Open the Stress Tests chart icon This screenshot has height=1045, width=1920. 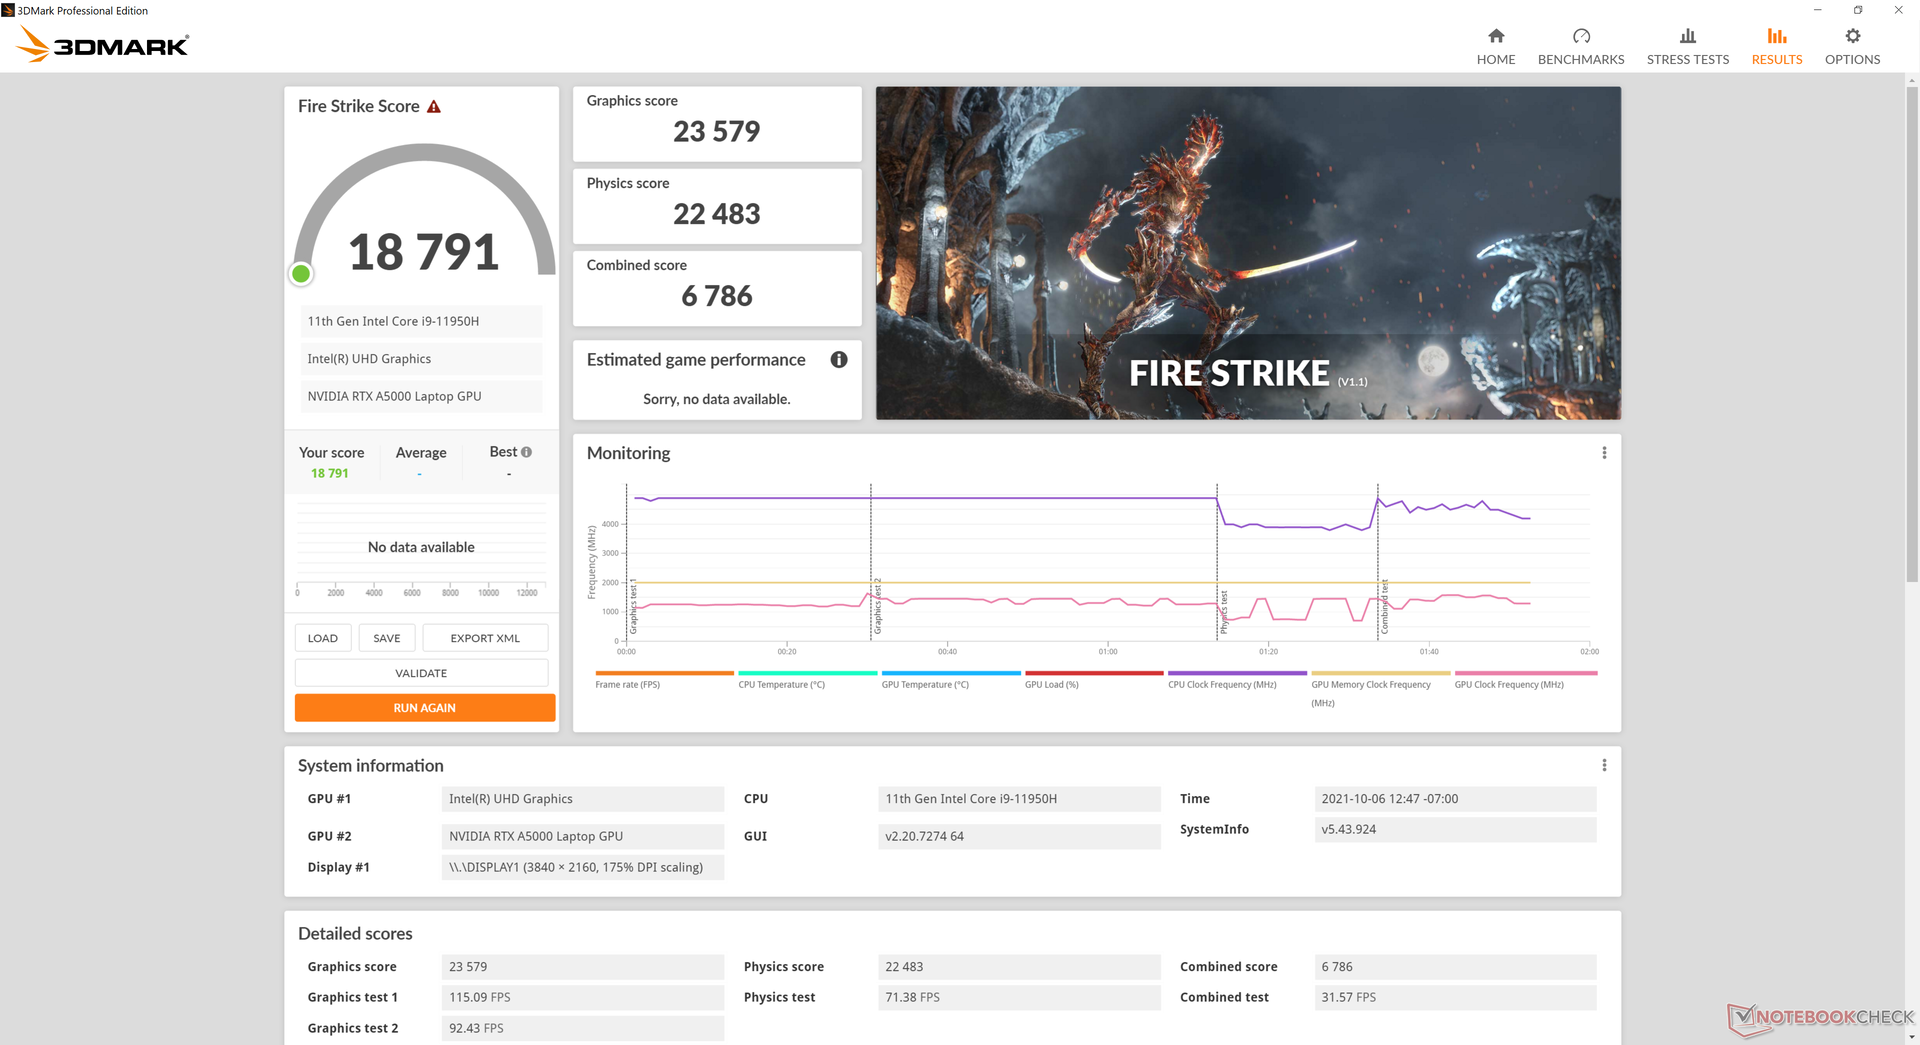[1688, 36]
